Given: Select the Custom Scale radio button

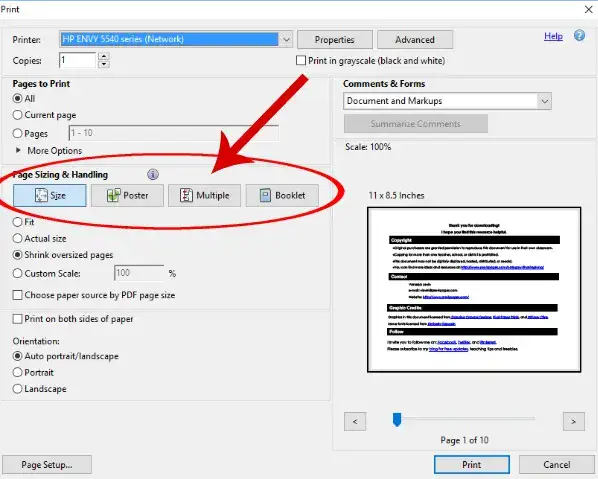Looking at the screenshot, I should click(17, 273).
